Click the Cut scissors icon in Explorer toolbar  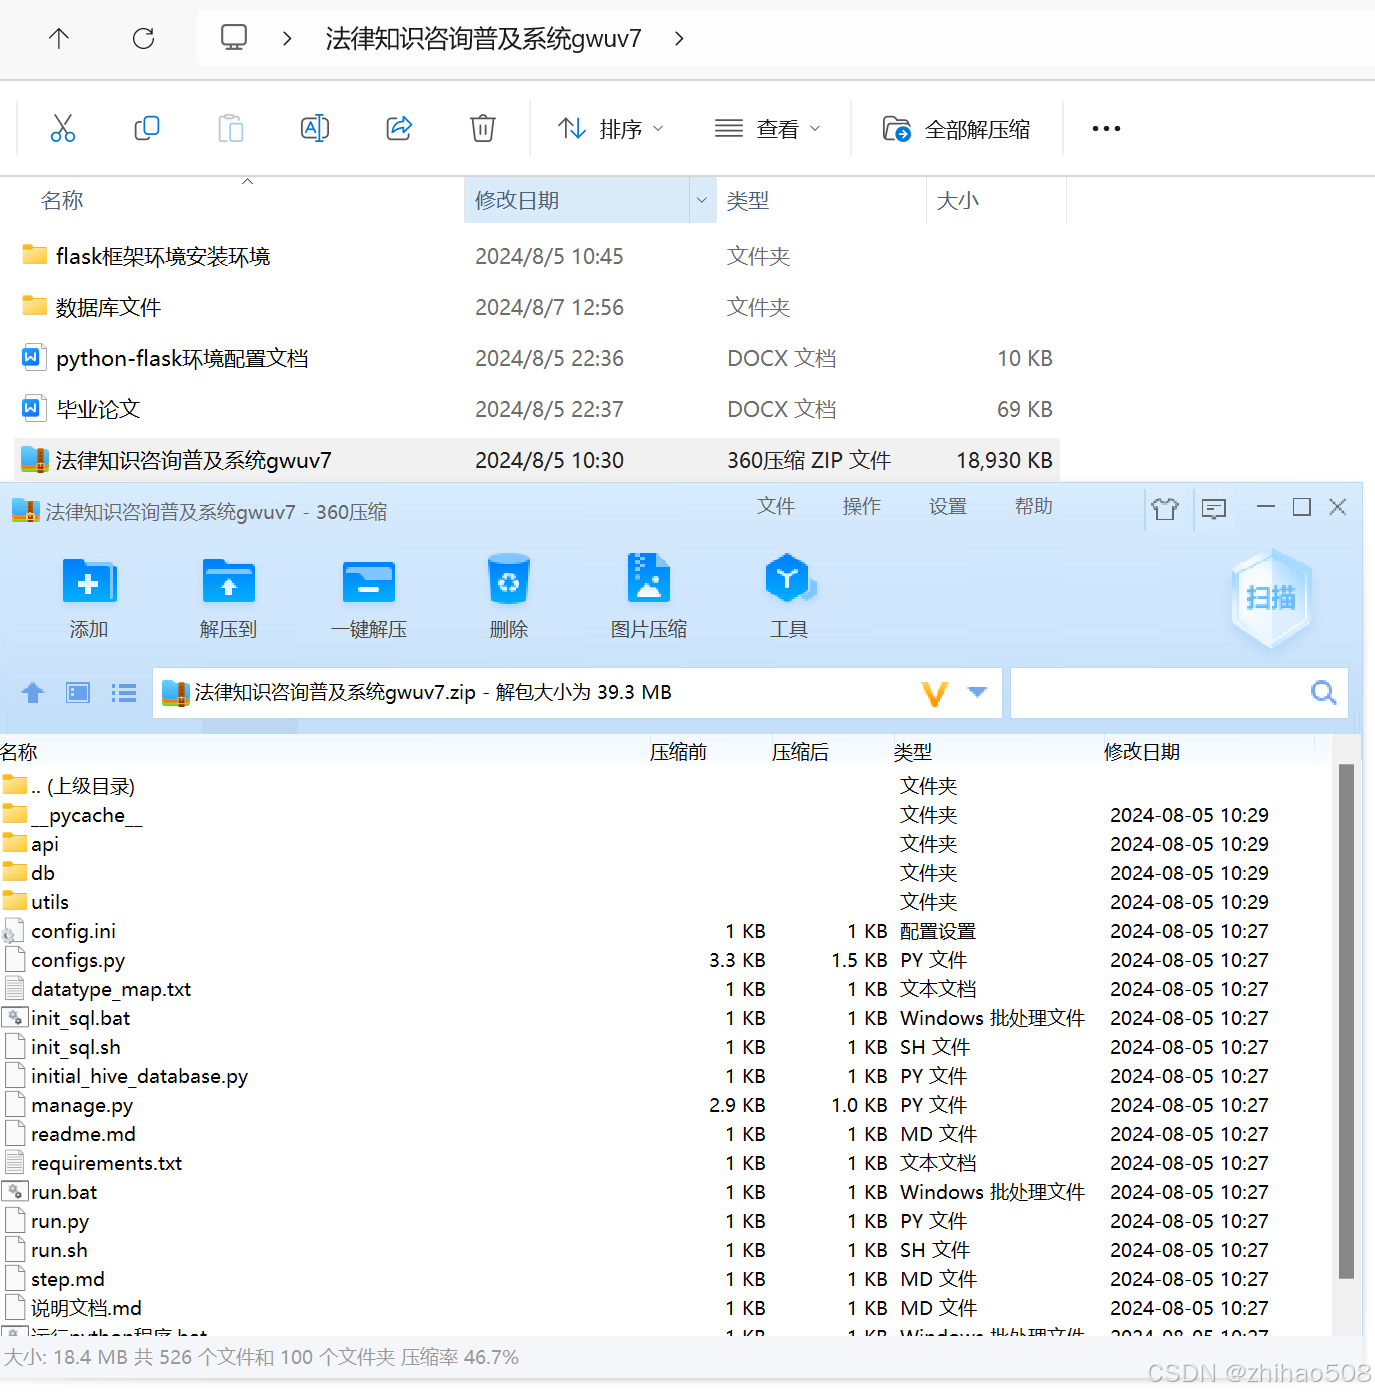pos(63,128)
